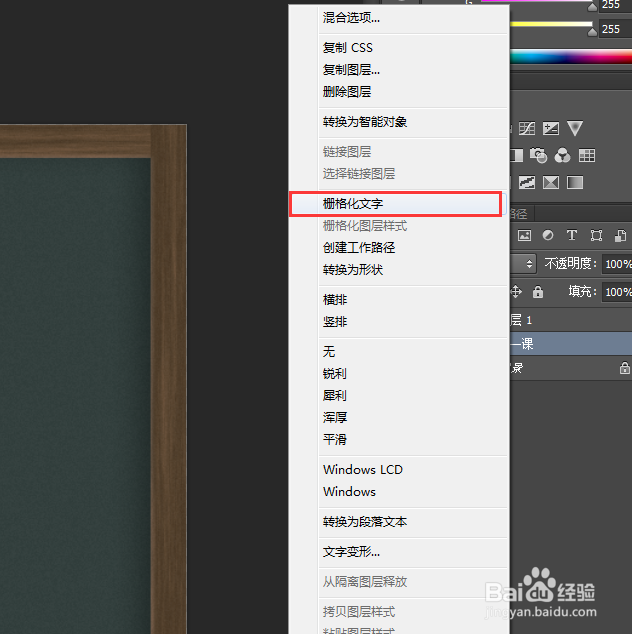
Task: Toggle lock all padlock beside 填充
Action: [x=538, y=291]
